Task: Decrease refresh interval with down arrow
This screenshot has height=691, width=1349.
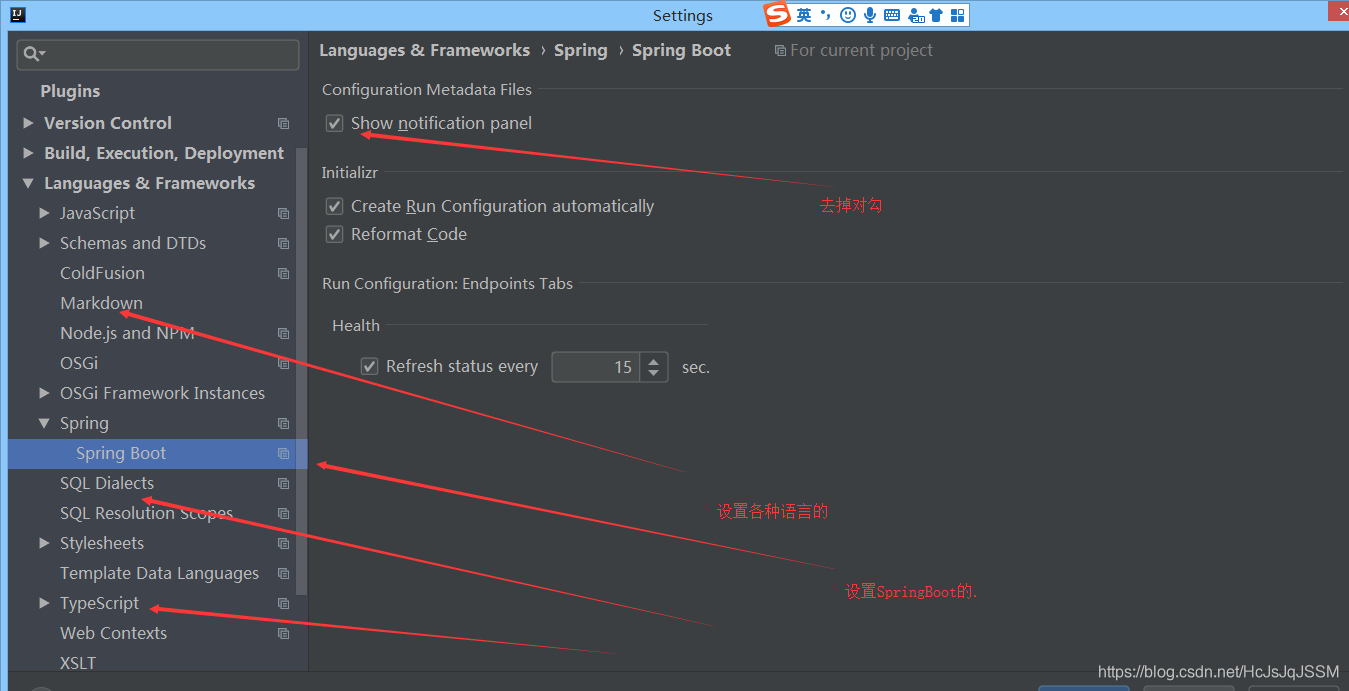Action: point(653,374)
